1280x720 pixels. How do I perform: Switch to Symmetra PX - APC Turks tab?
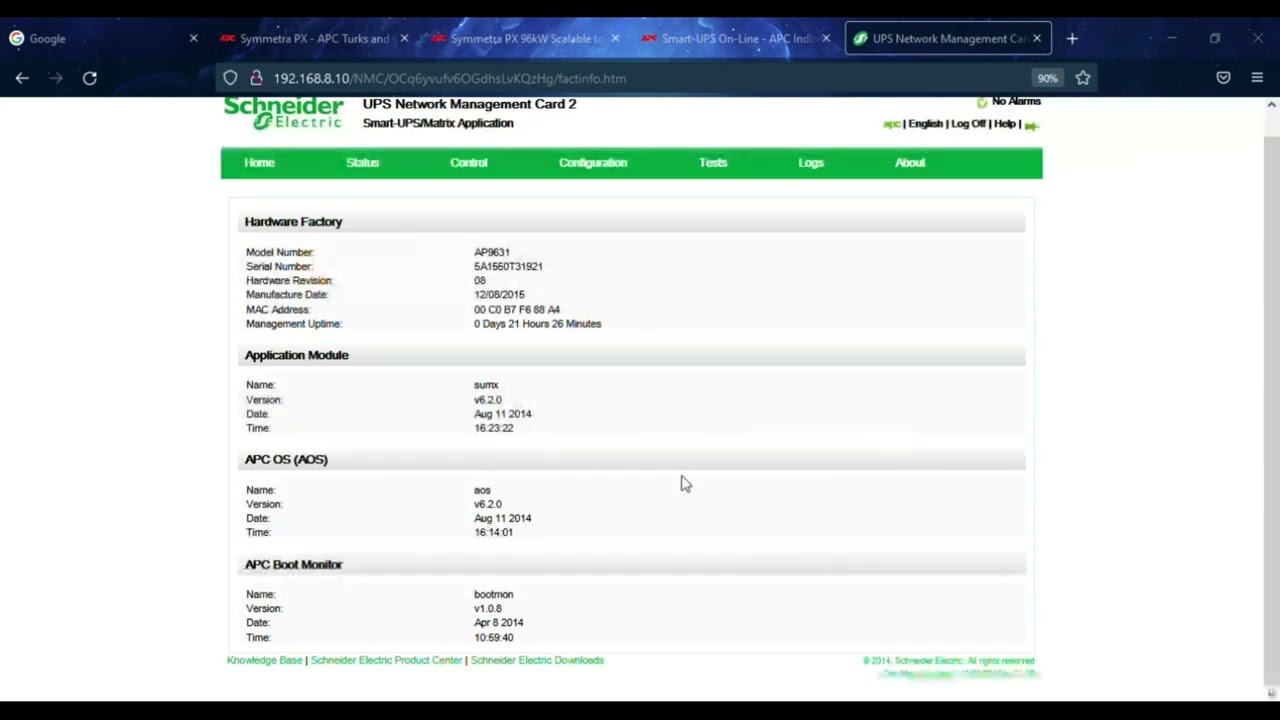pos(314,38)
